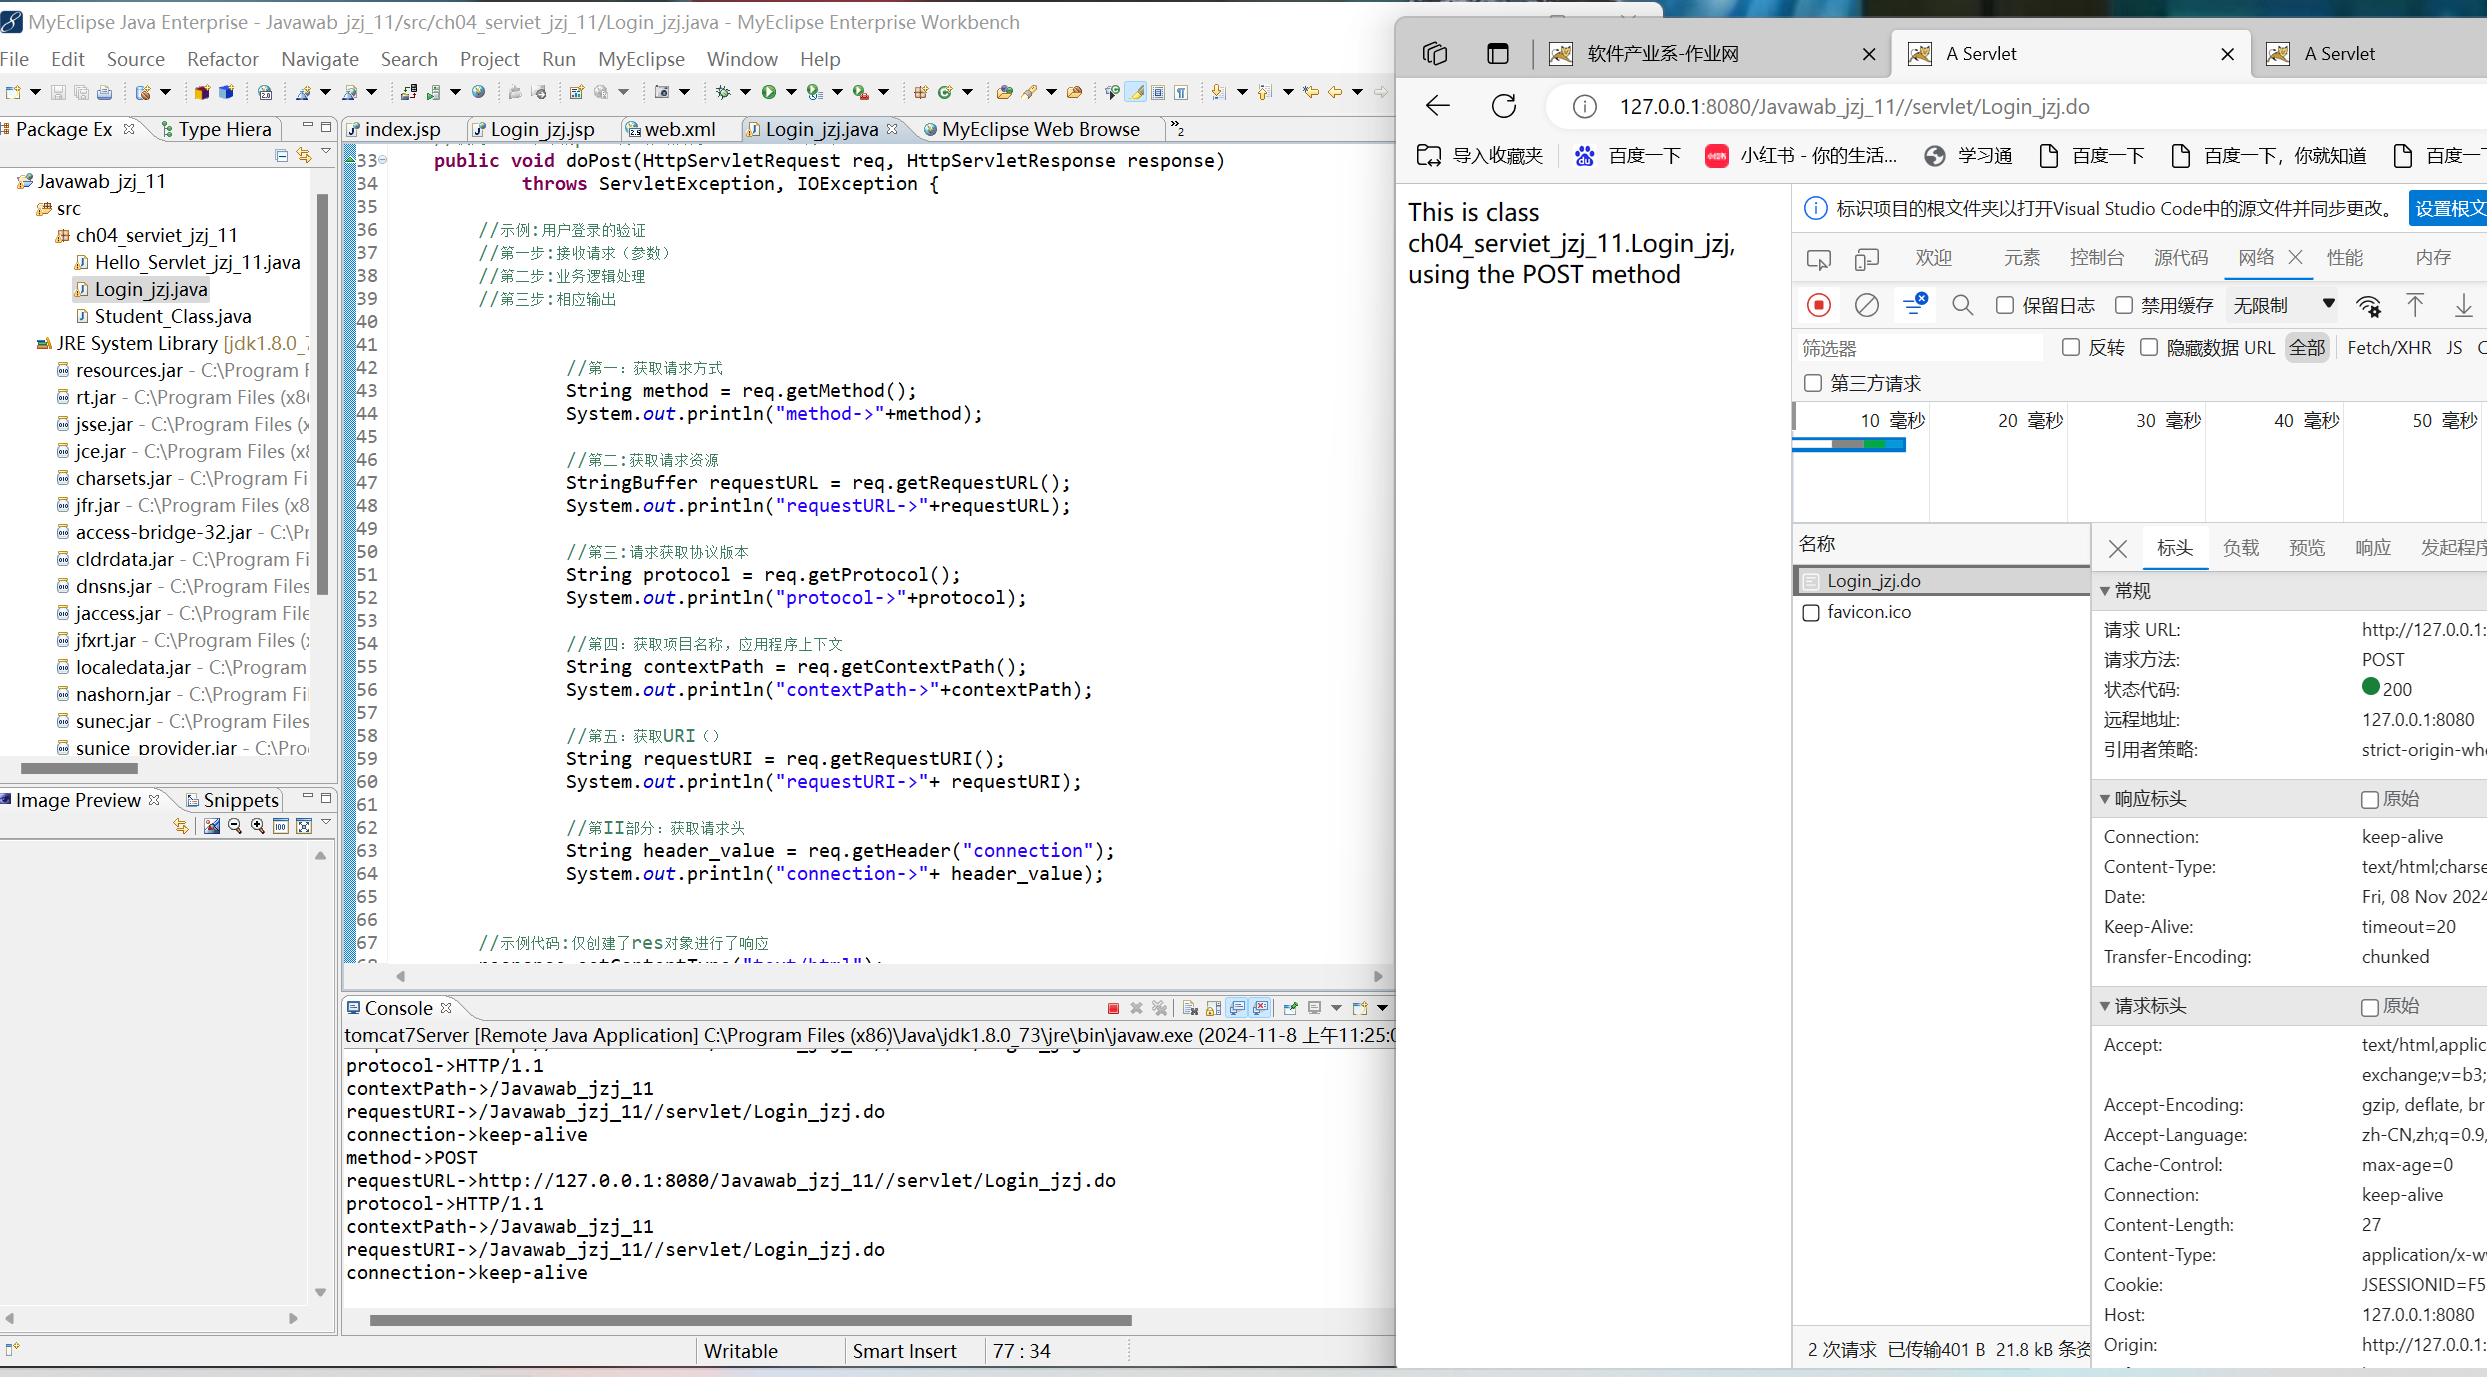
Task: Open the New file dropdown arrow
Action: click(35, 92)
